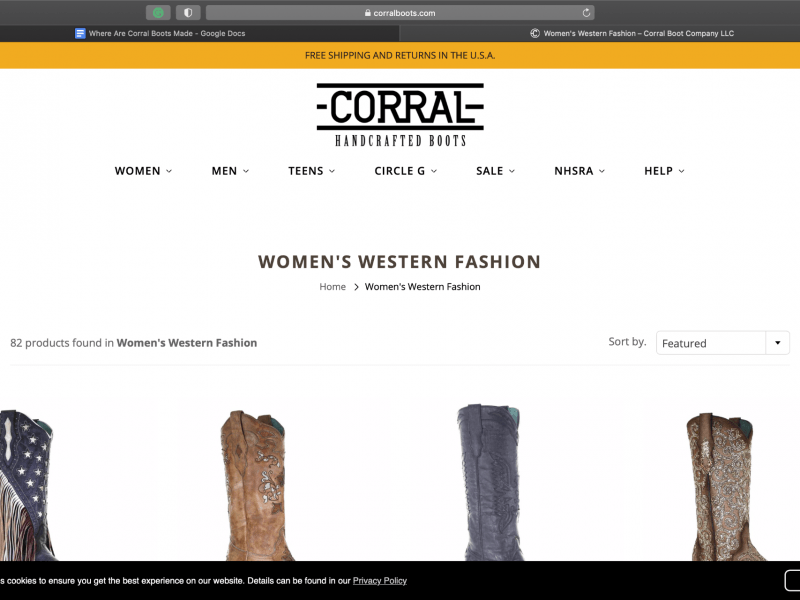Open the Privacy Policy link
The image size is (800, 600).
[380, 581]
